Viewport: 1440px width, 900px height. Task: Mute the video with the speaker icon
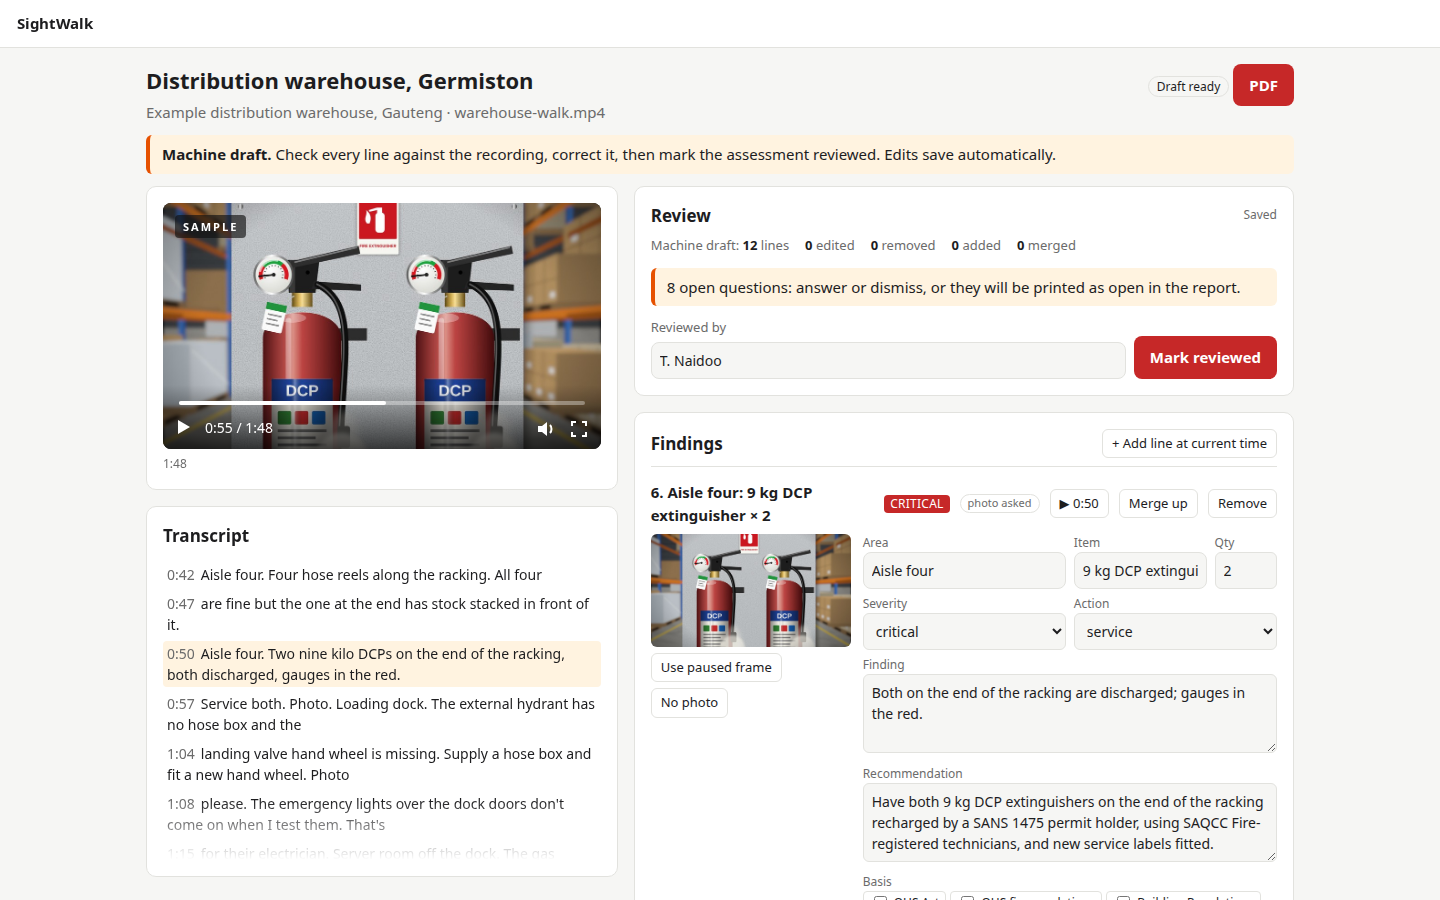(545, 429)
